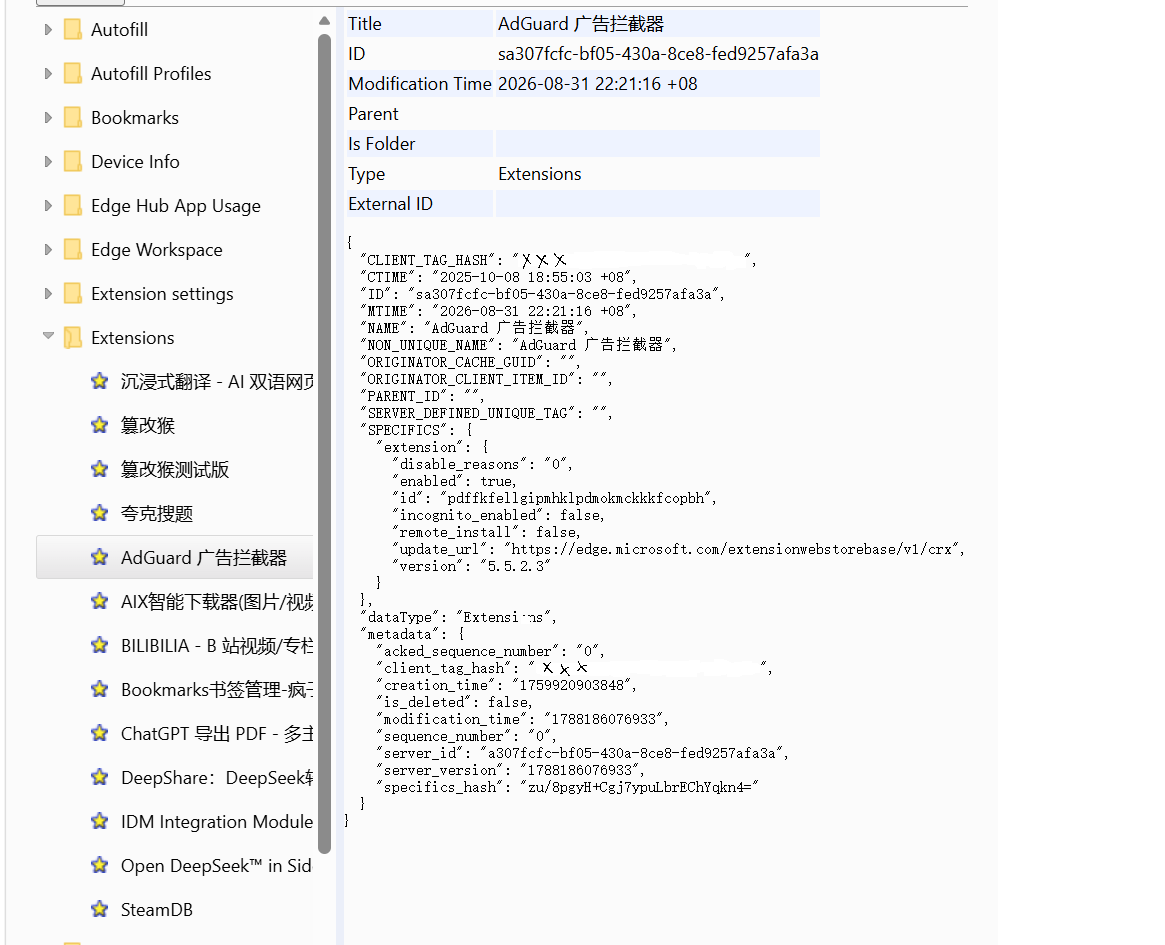Viewport: 1165px width, 945px height.
Task: Click star icon beside 夸克搜题
Action: coord(100,513)
